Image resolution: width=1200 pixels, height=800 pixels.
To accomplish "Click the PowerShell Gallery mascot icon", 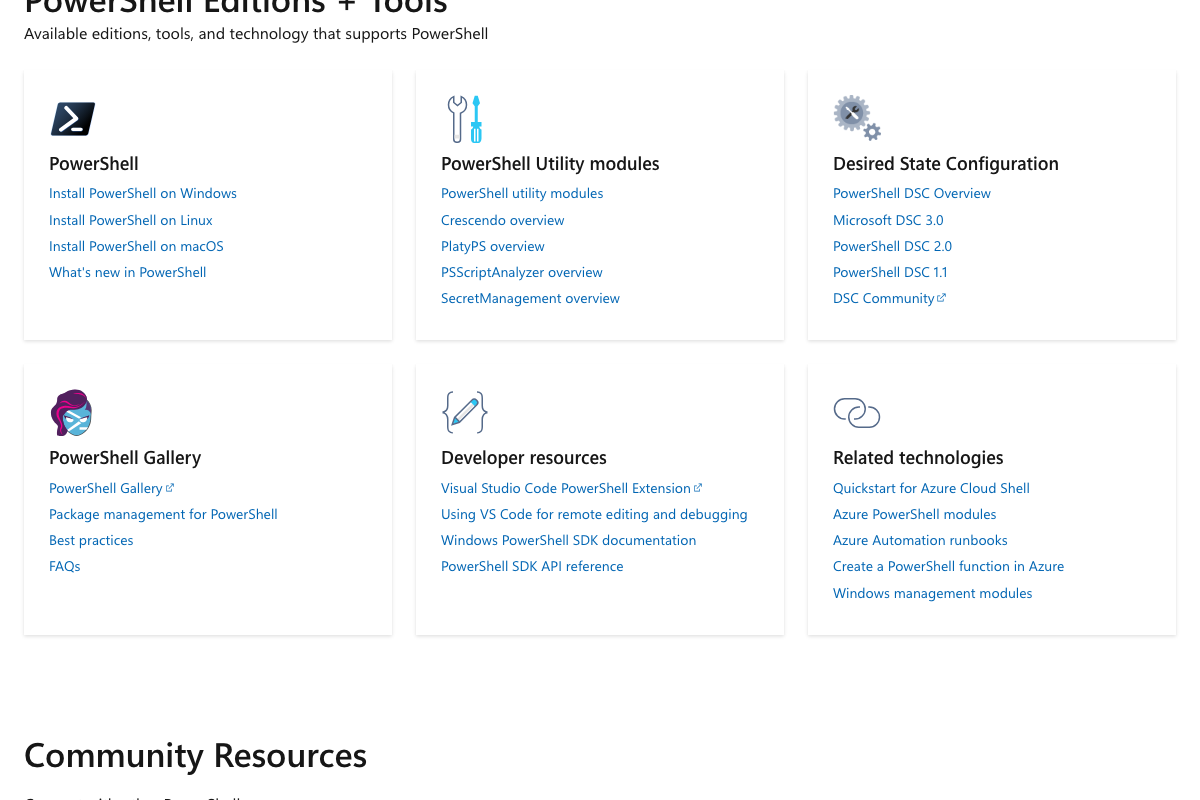I will point(72,413).
